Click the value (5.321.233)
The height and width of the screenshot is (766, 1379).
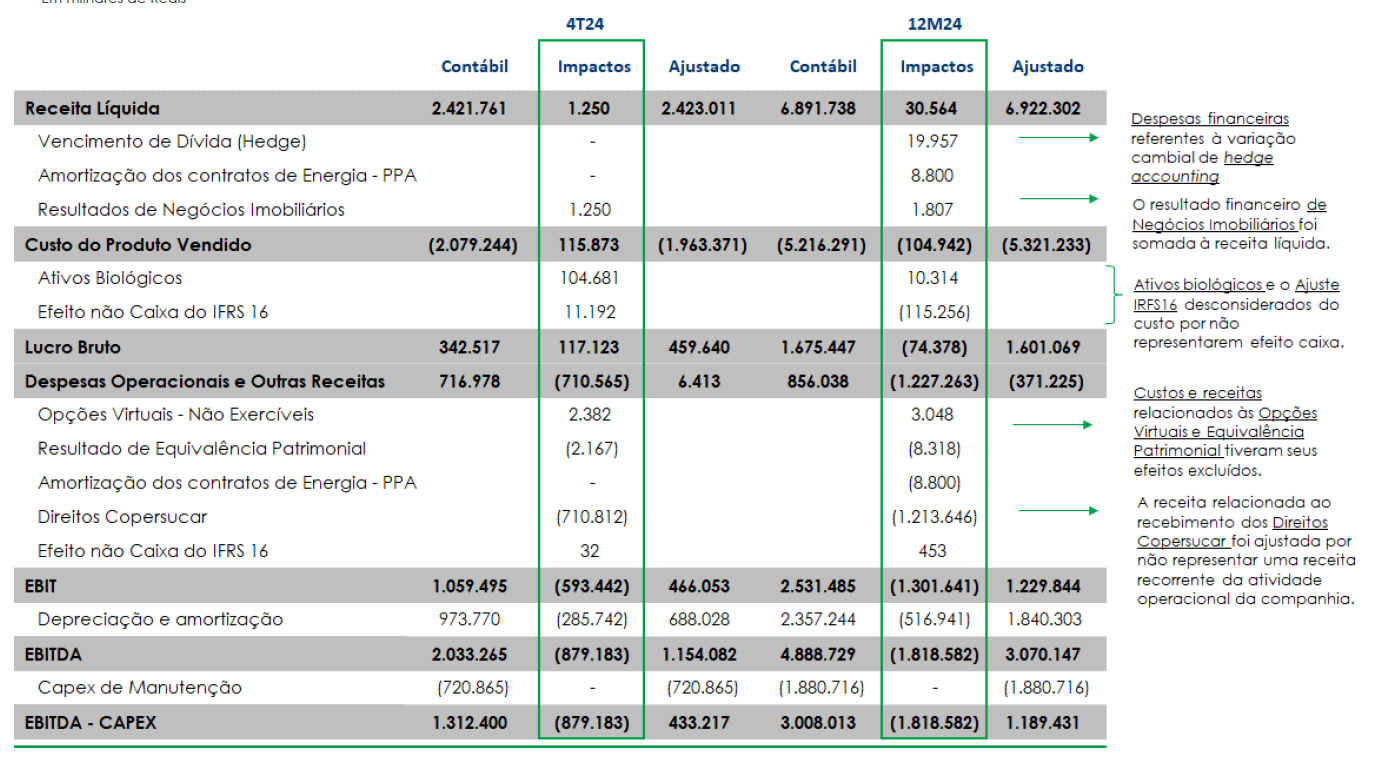(x=1046, y=245)
